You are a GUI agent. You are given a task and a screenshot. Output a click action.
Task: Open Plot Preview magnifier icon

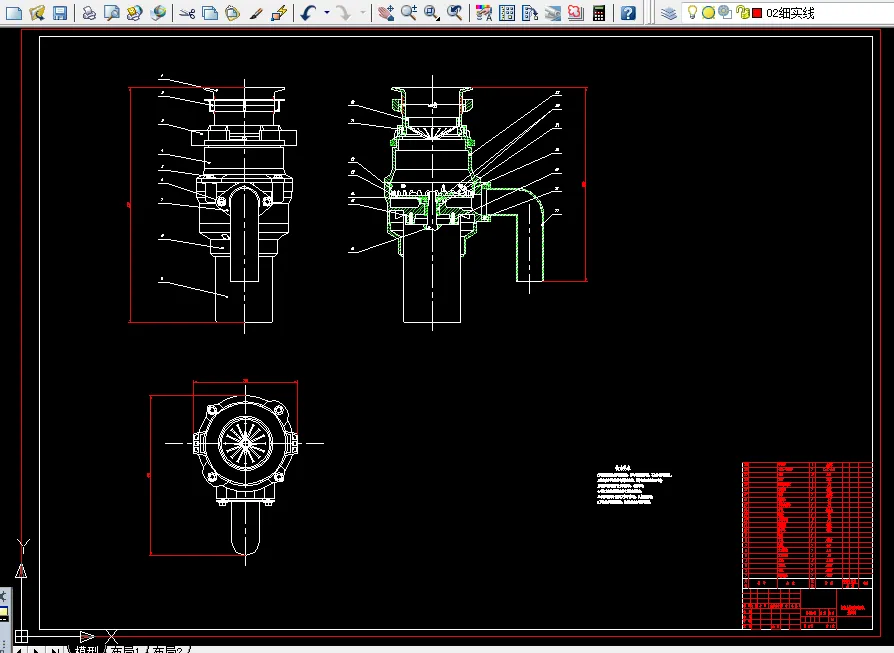[112, 13]
